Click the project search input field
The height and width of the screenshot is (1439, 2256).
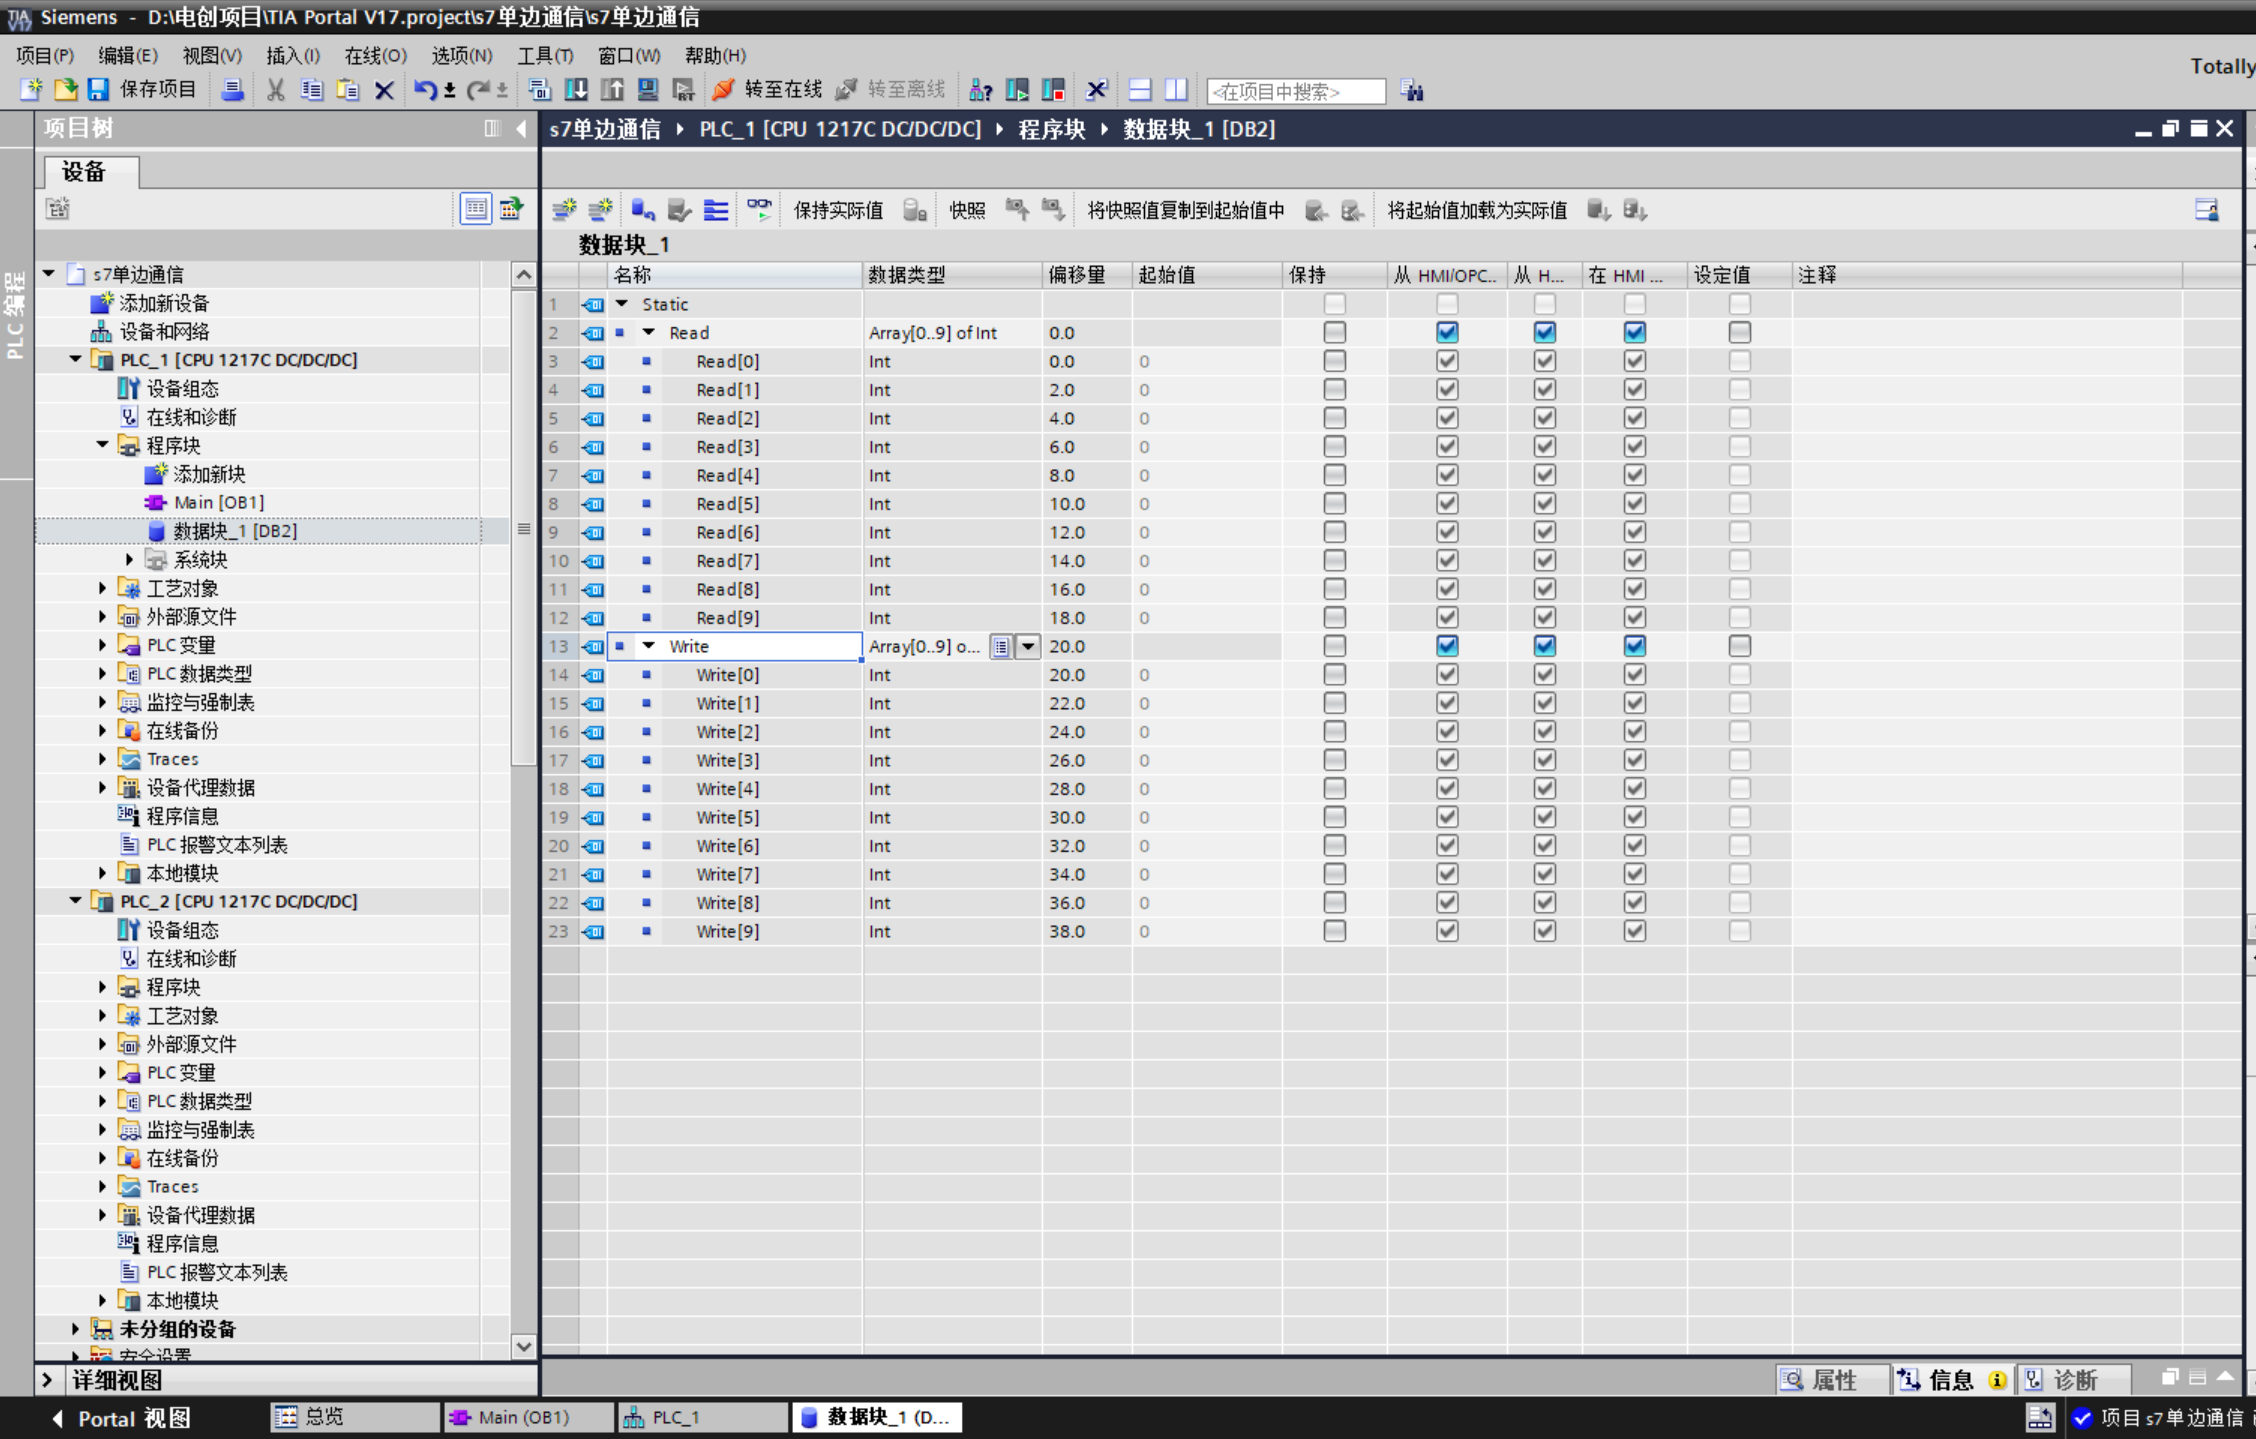(1295, 91)
